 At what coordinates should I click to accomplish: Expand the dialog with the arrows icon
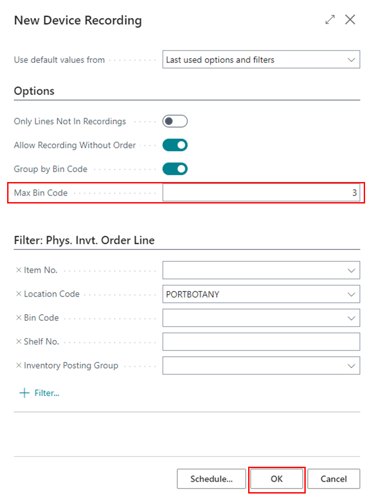330,20
